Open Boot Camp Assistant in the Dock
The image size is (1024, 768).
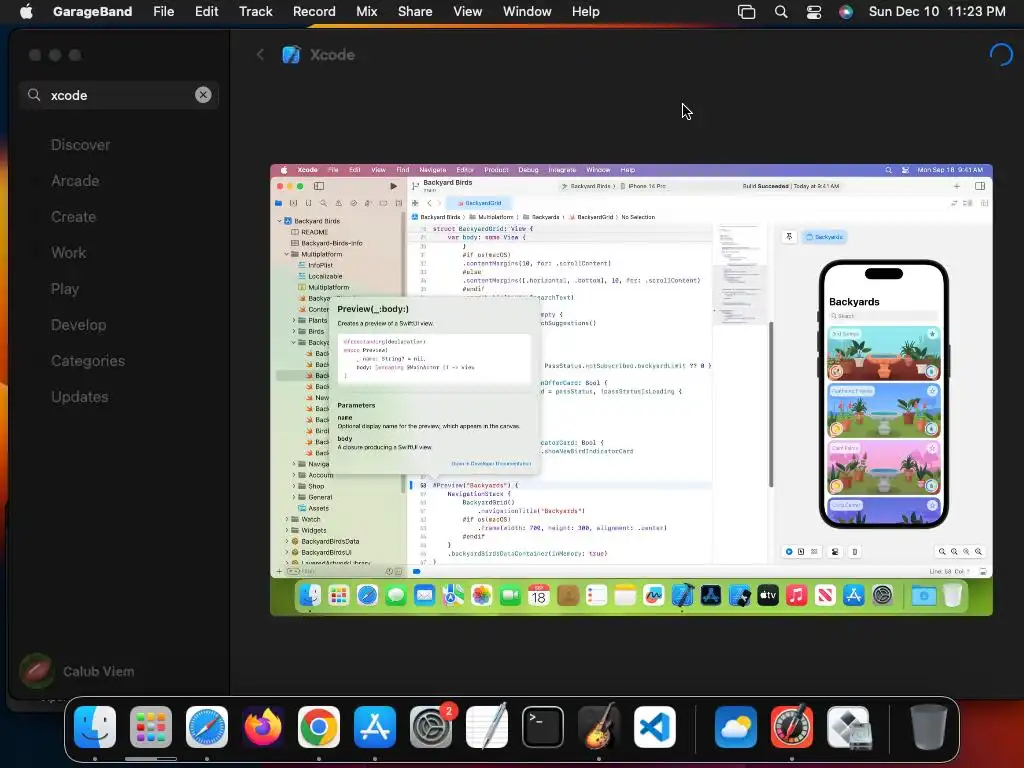[848, 727]
